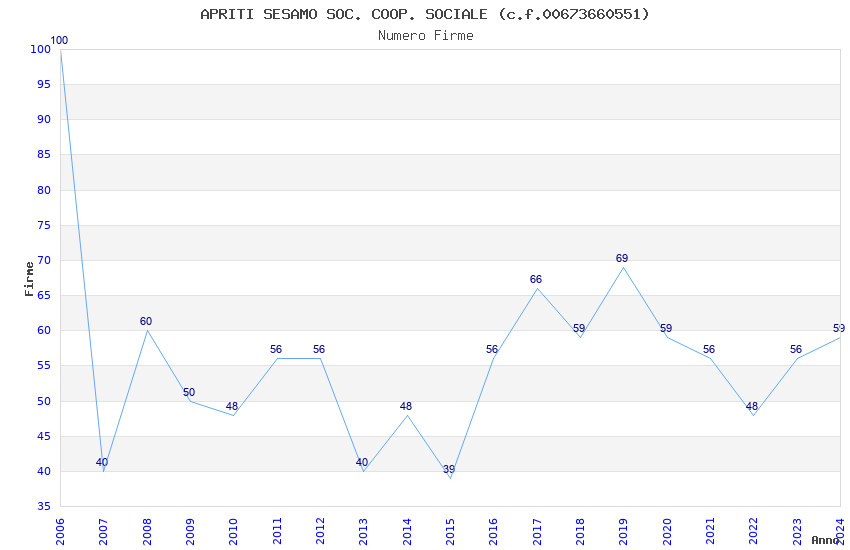Click x-axis year label 2007

click(104, 531)
